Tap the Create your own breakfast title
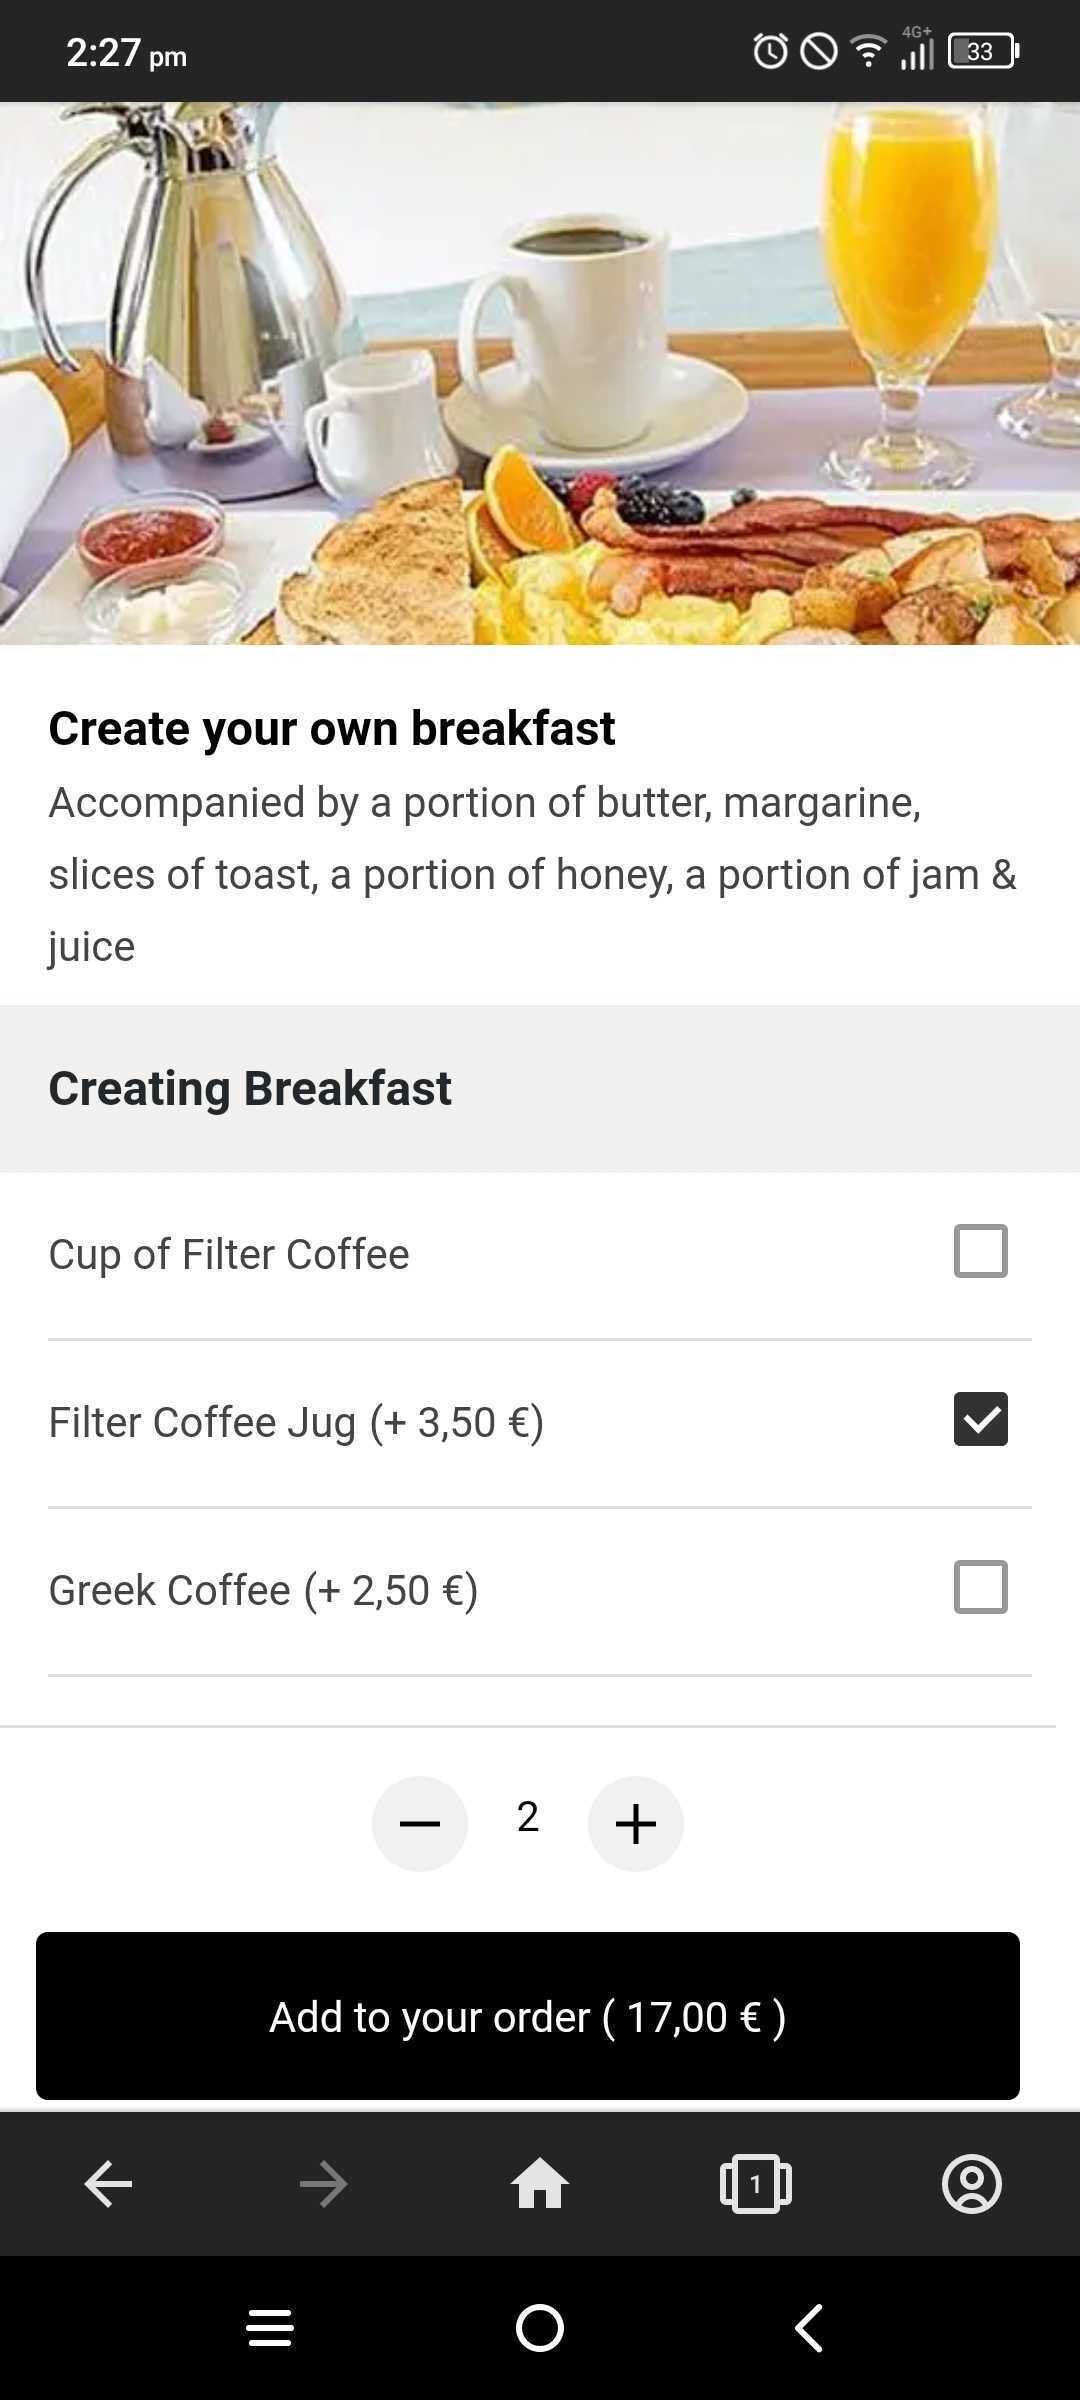1080x2400 pixels. pos(332,728)
